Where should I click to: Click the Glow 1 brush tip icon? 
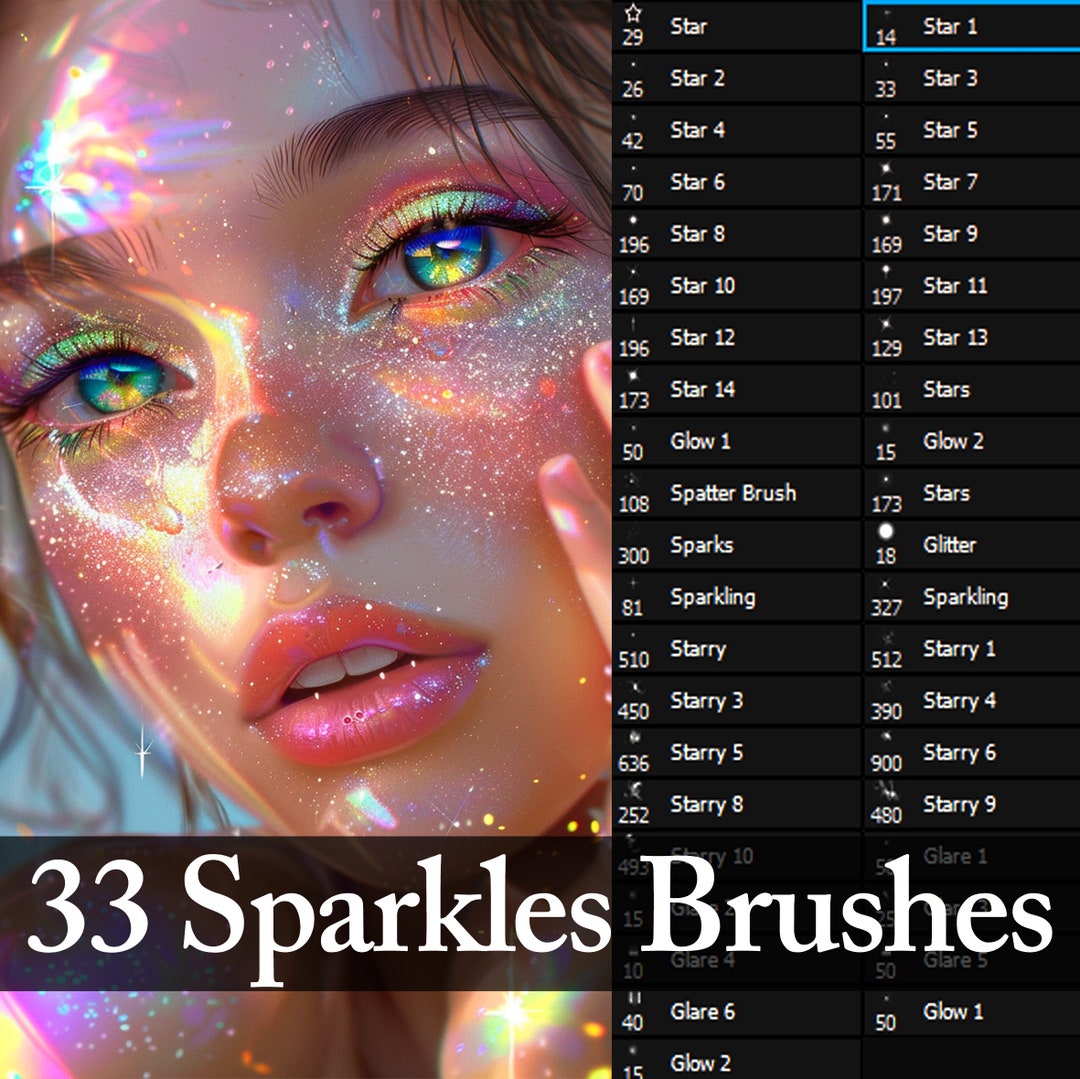point(632,437)
